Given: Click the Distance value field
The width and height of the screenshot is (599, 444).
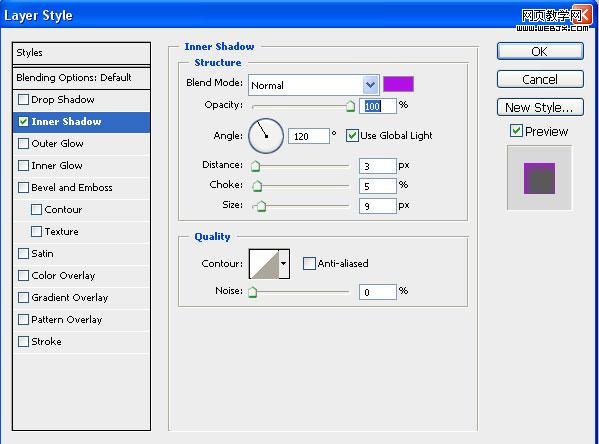Looking at the screenshot, I should (x=378, y=166).
